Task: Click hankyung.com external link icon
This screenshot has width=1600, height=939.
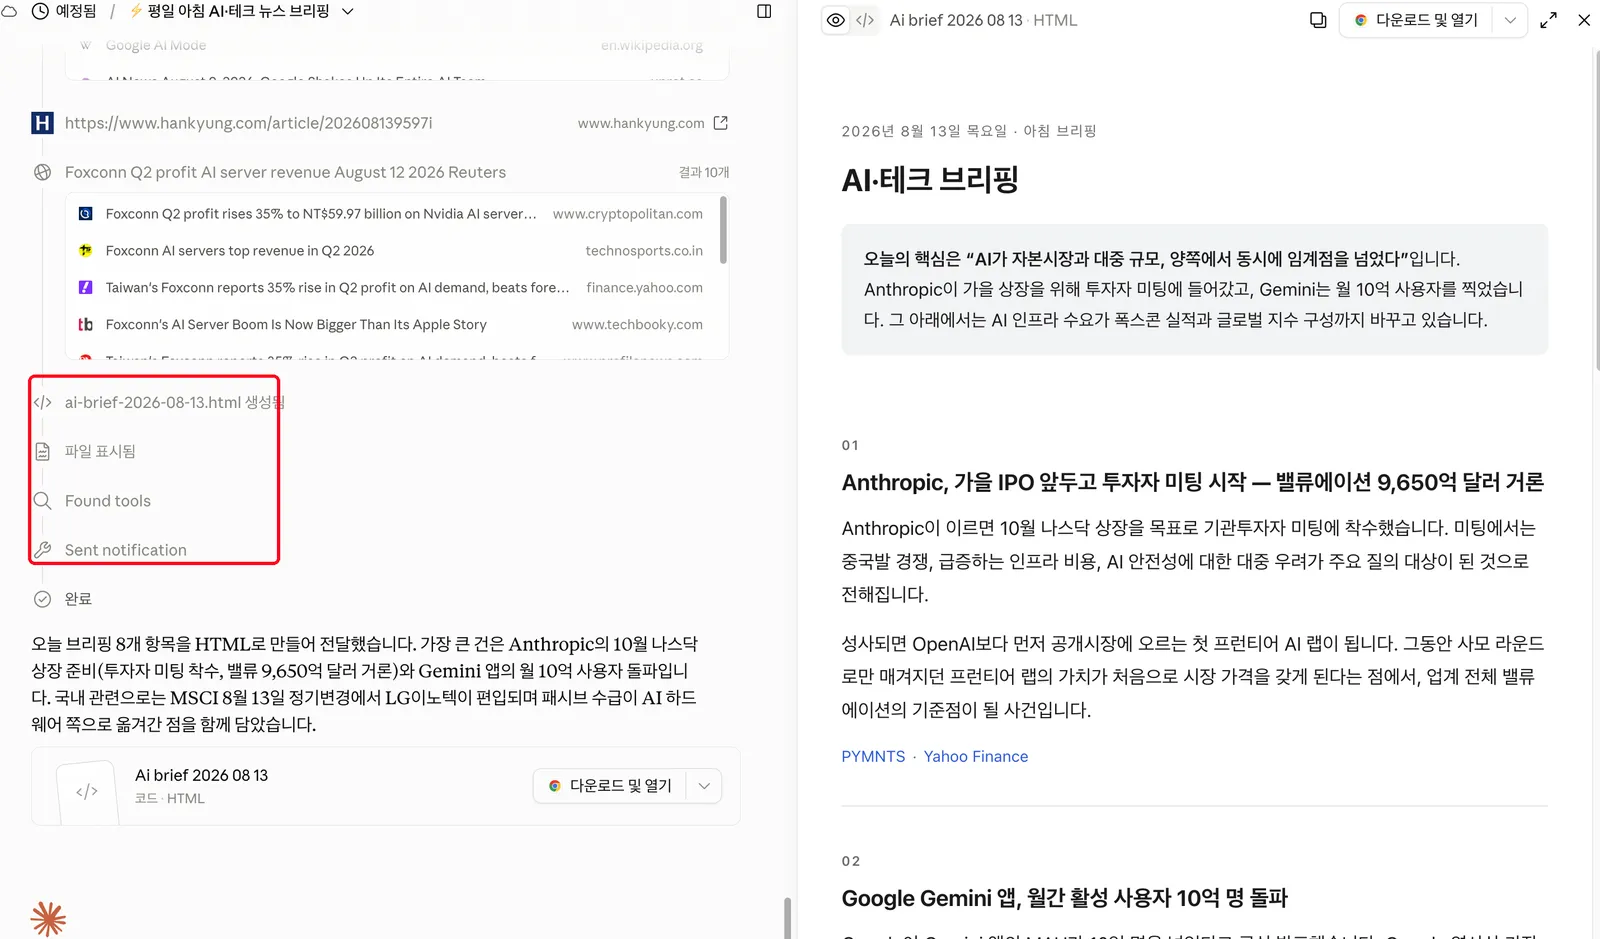Action: 721,123
